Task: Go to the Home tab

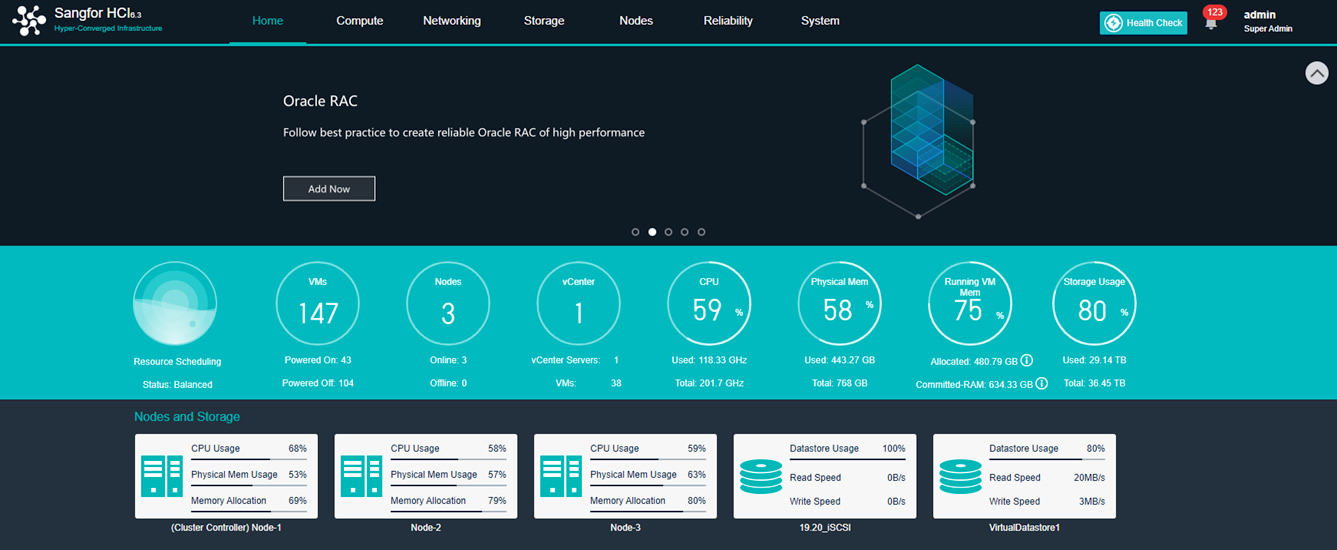Action: (x=268, y=21)
